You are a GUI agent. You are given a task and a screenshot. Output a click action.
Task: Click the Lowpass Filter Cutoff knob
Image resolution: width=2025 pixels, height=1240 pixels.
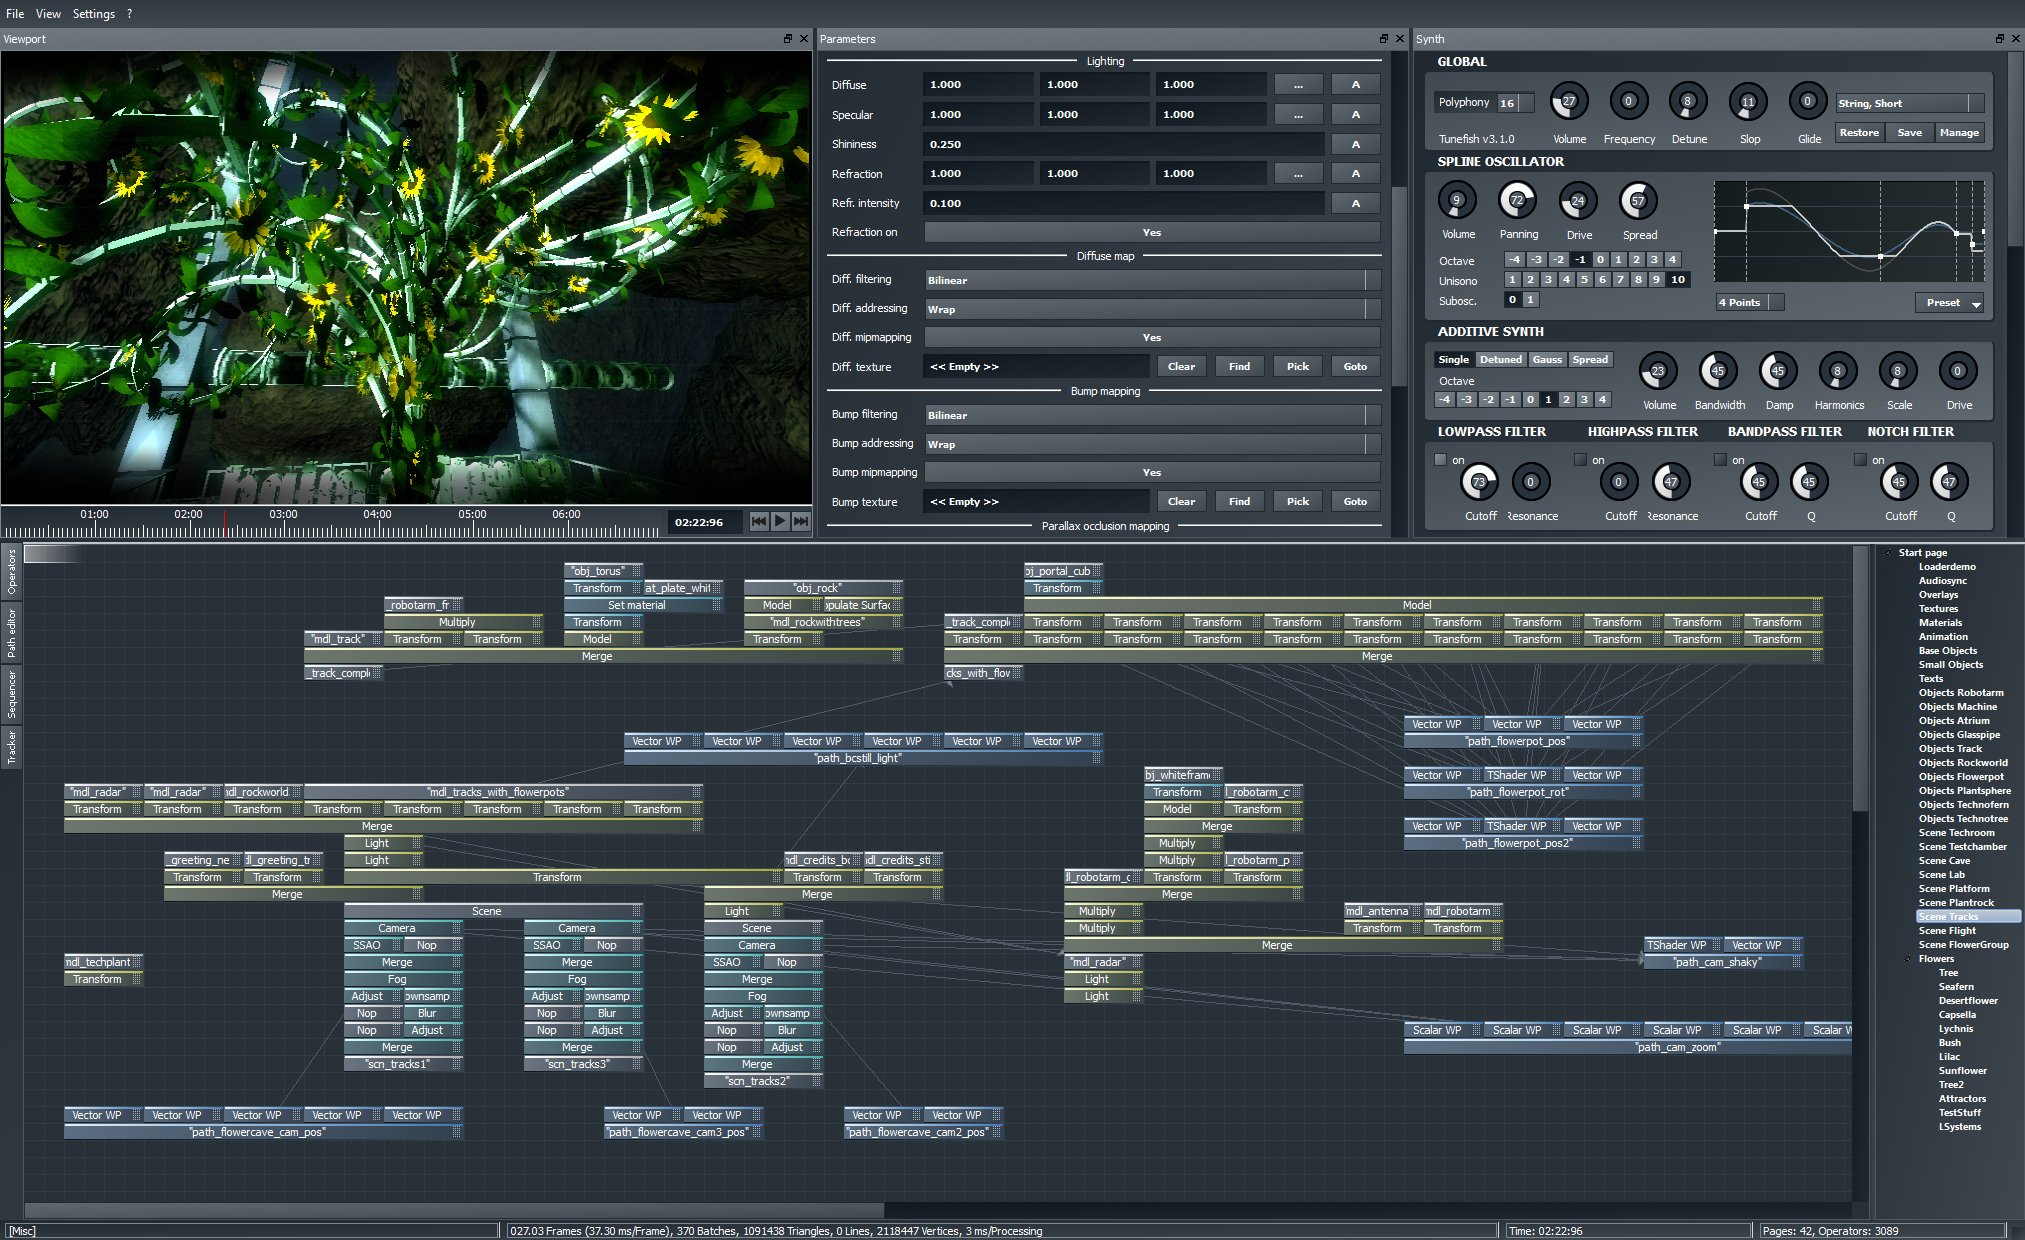pyautogui.click(x=1479, y=482)
